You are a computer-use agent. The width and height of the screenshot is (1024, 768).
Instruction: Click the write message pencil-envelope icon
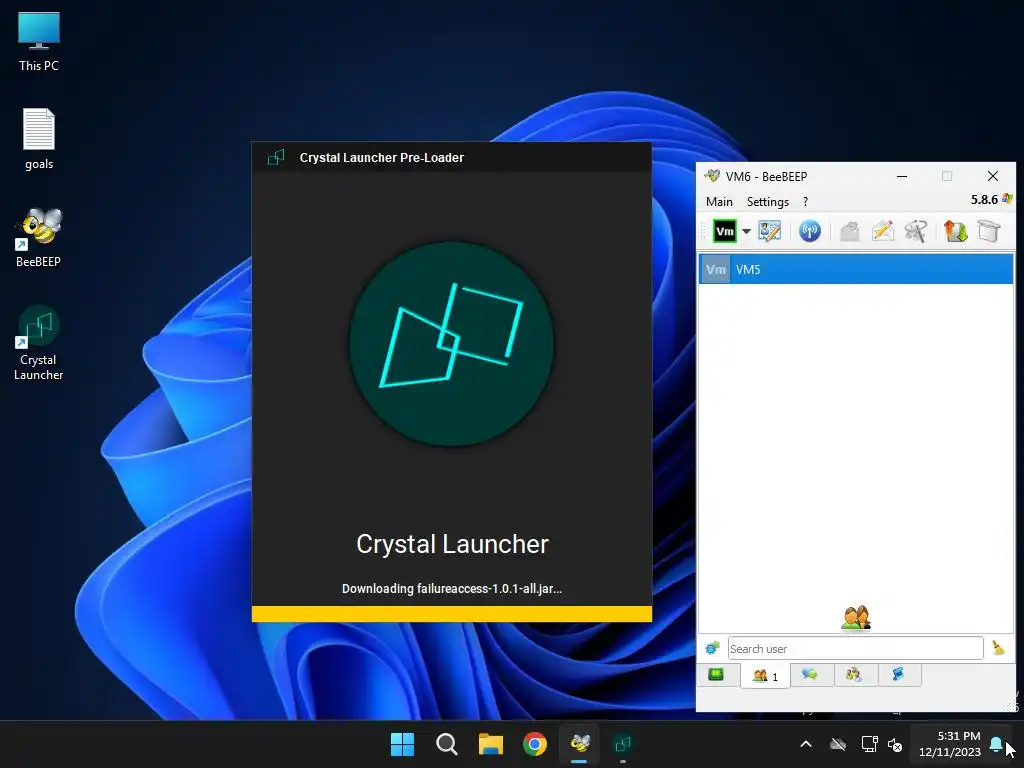pos(883,231)
